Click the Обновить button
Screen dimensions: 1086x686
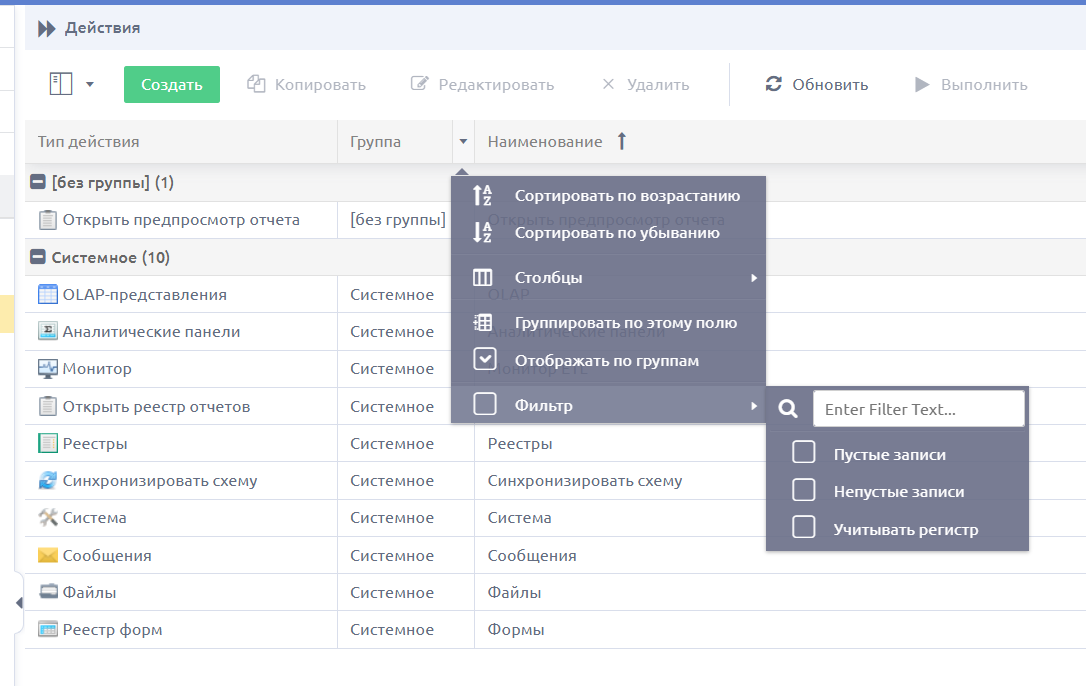[x=817, y=85]
